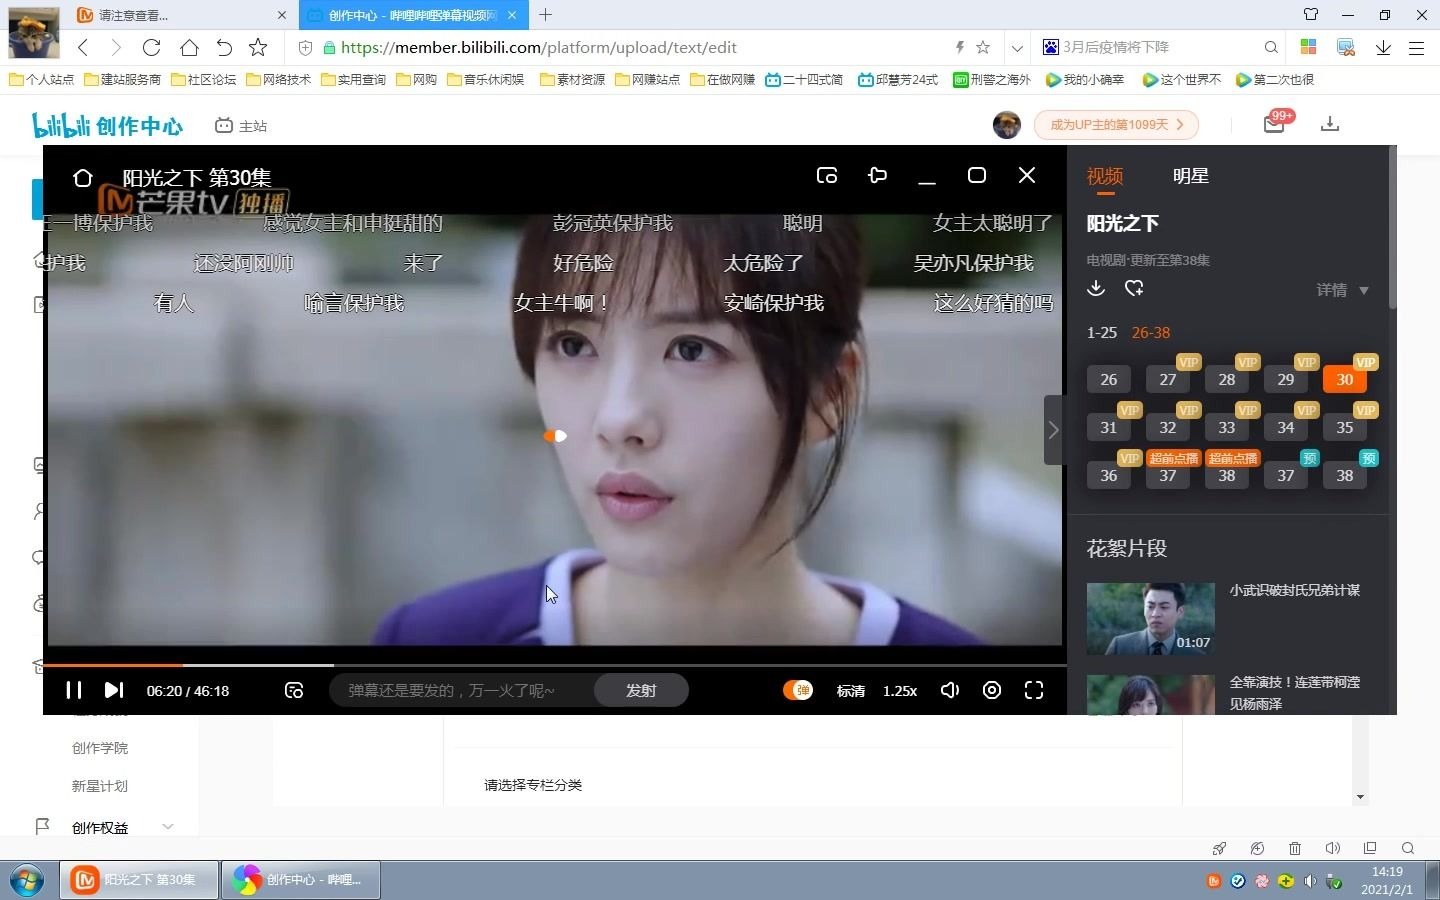
Task: Toggle the danmaku bullet comments switch
Action: [797, 690]
